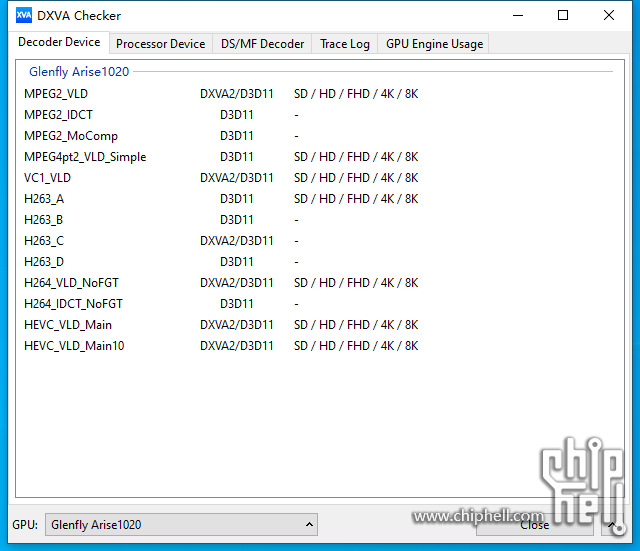Switch to the Trace Log tab

[344, 44]
